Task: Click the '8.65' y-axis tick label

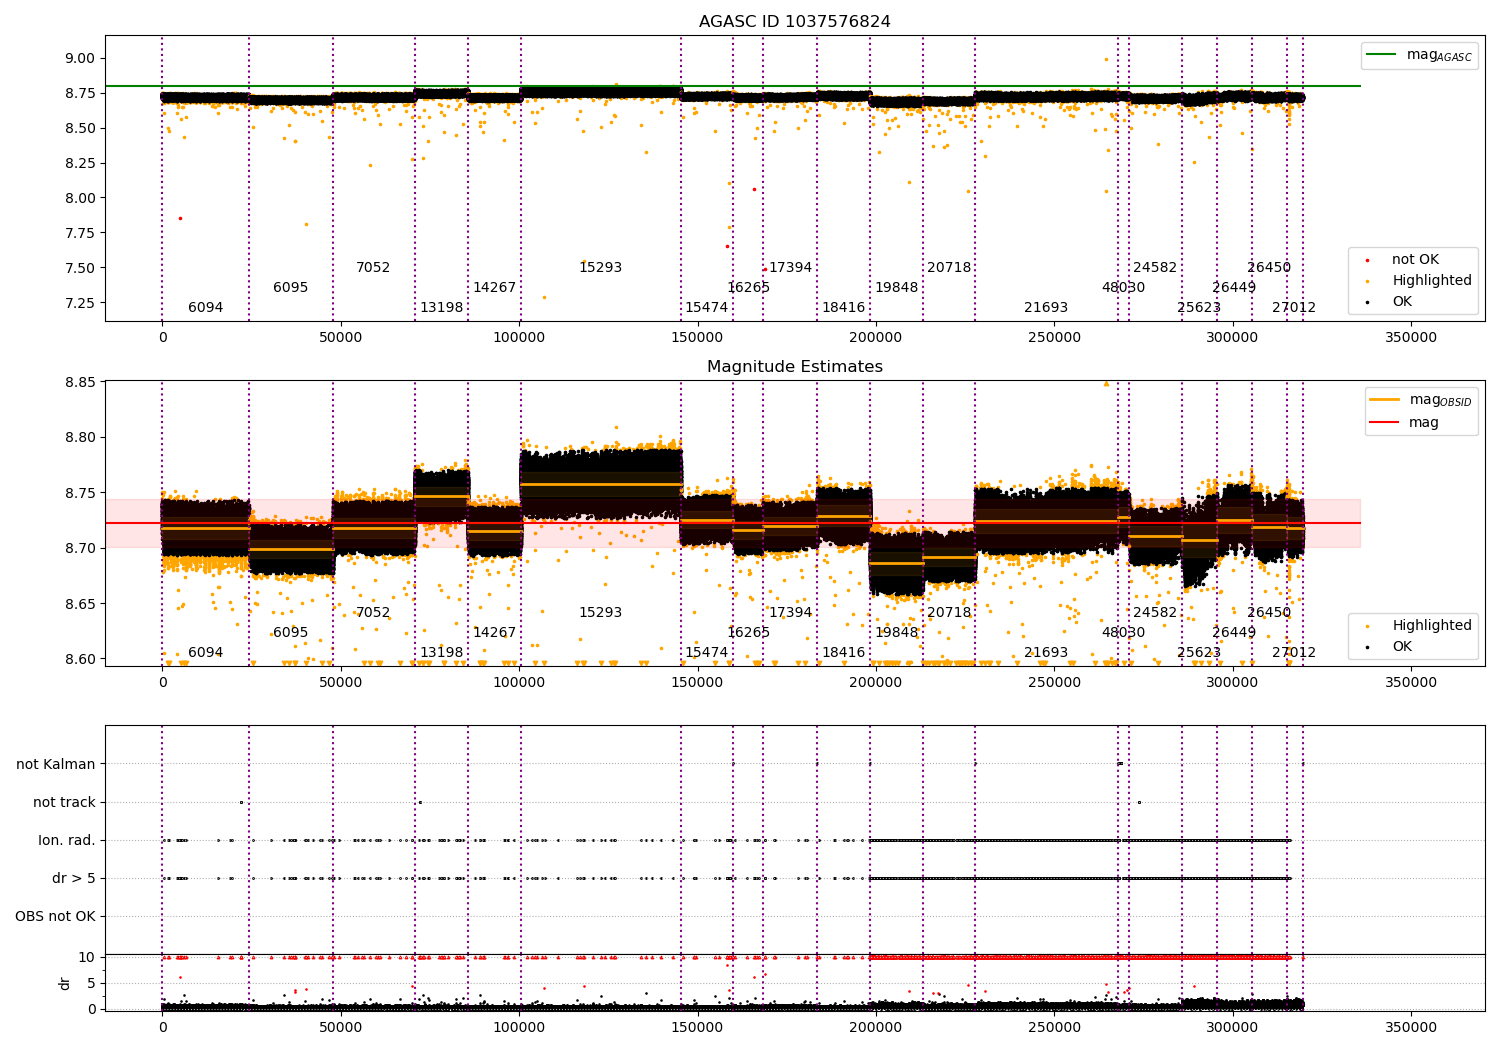Action: click(x=80, y=604)
